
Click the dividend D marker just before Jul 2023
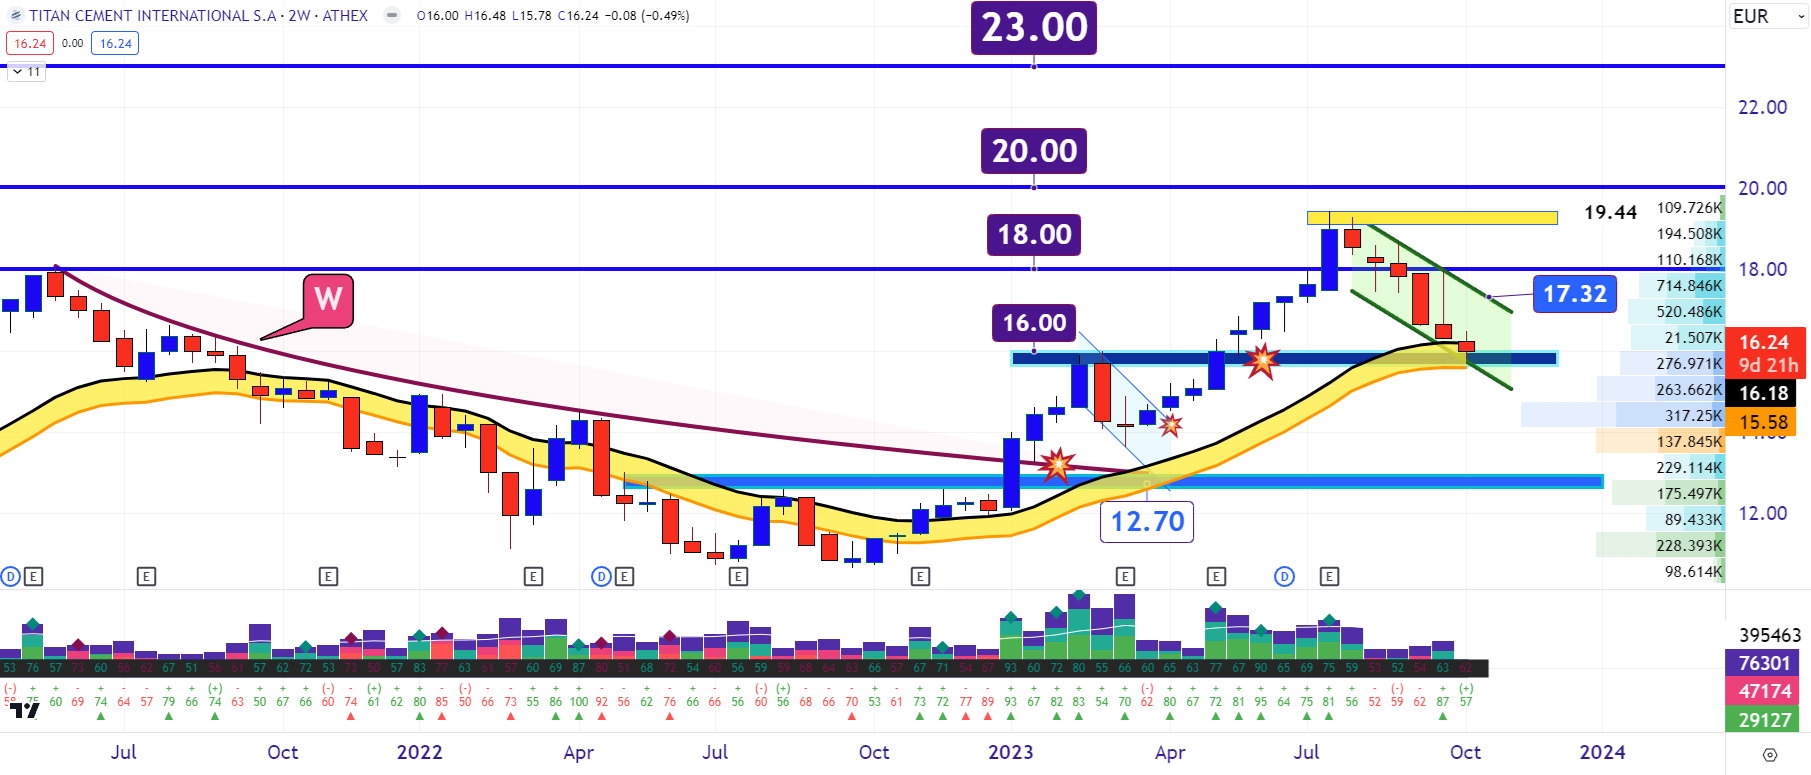1285,576
